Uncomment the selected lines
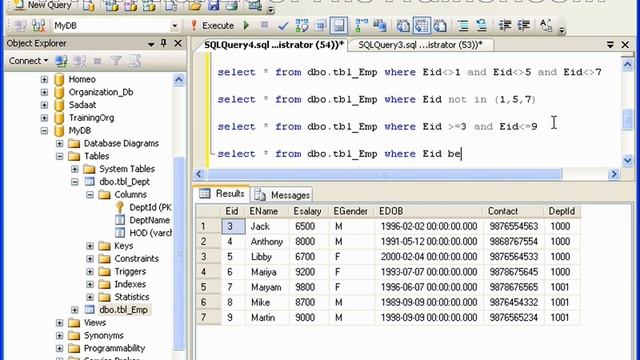 click(x=482, y=26)
